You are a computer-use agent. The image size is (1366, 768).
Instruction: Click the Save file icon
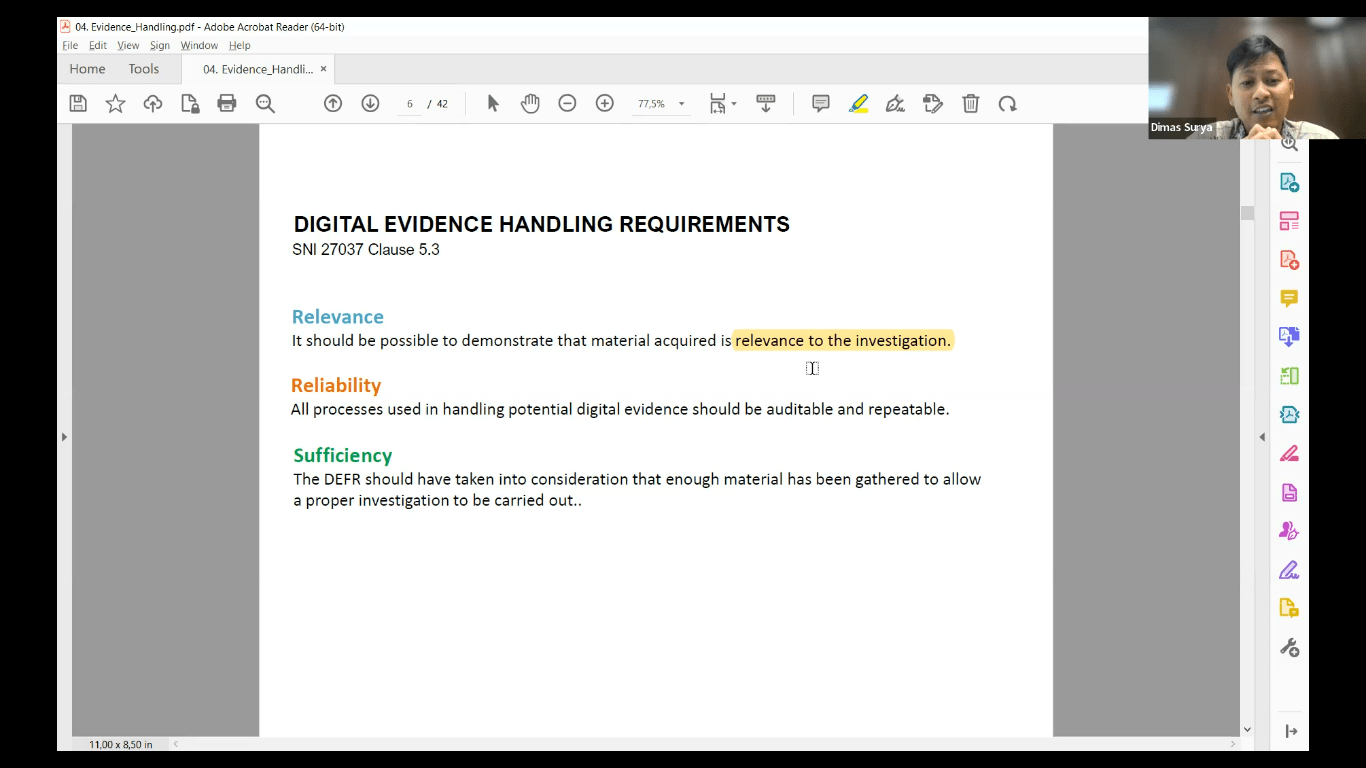pyautogui.click(x=78, y=103)
